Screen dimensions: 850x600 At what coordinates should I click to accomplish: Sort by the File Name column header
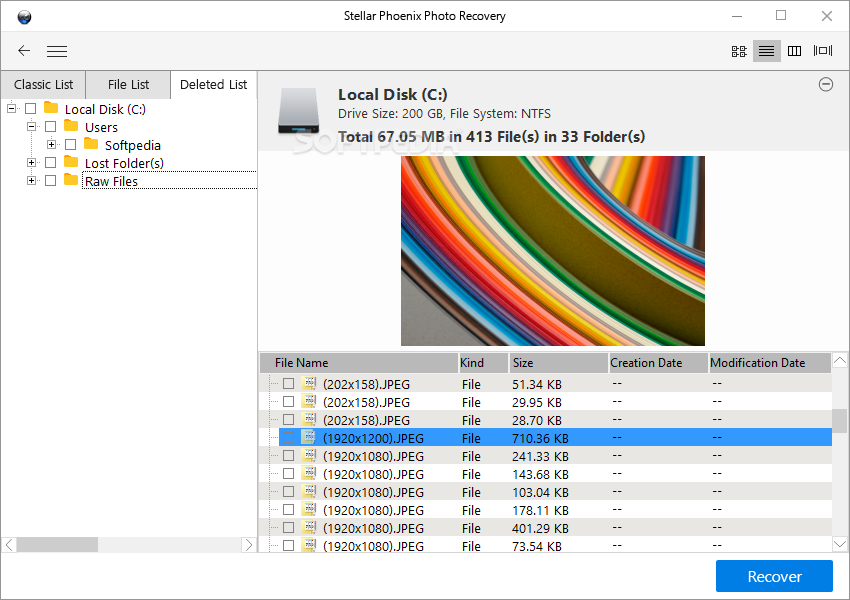[359, 363]
